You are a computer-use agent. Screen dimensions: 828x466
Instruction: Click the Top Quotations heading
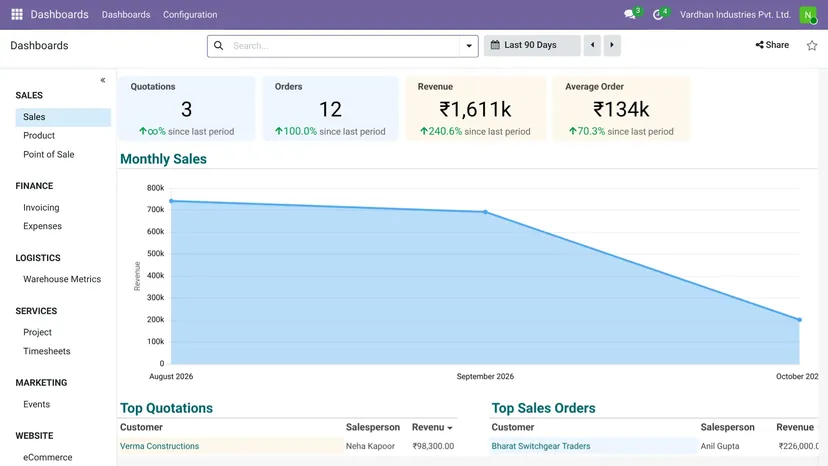click(x=166, y=408)
